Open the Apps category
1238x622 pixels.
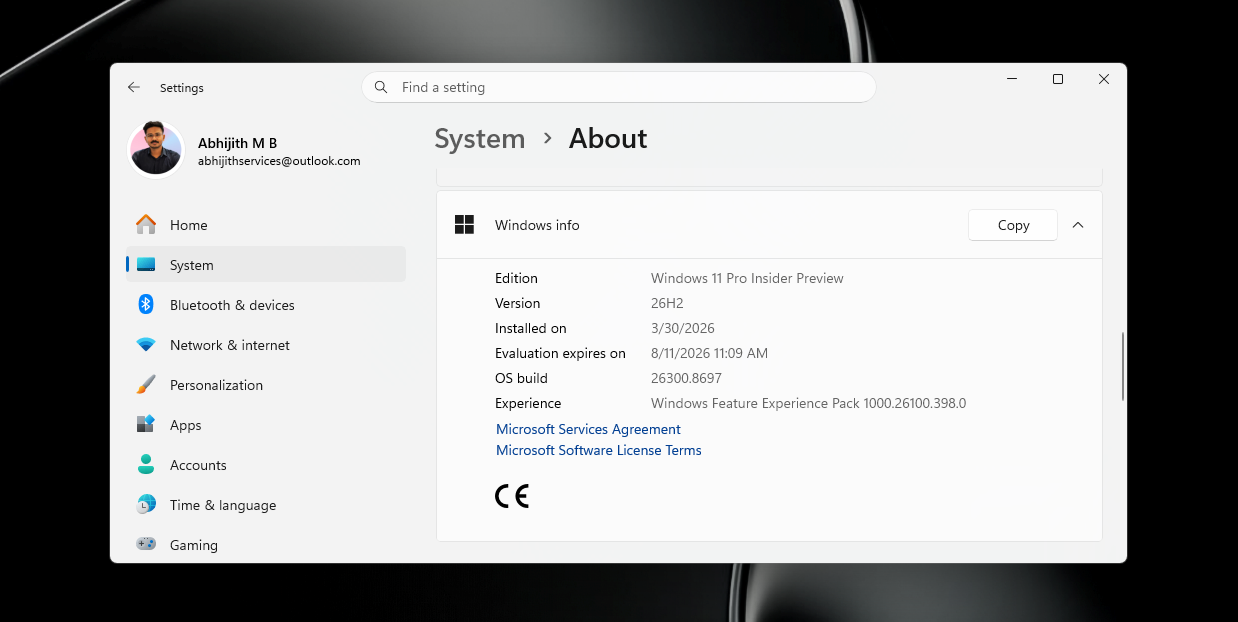266,425
